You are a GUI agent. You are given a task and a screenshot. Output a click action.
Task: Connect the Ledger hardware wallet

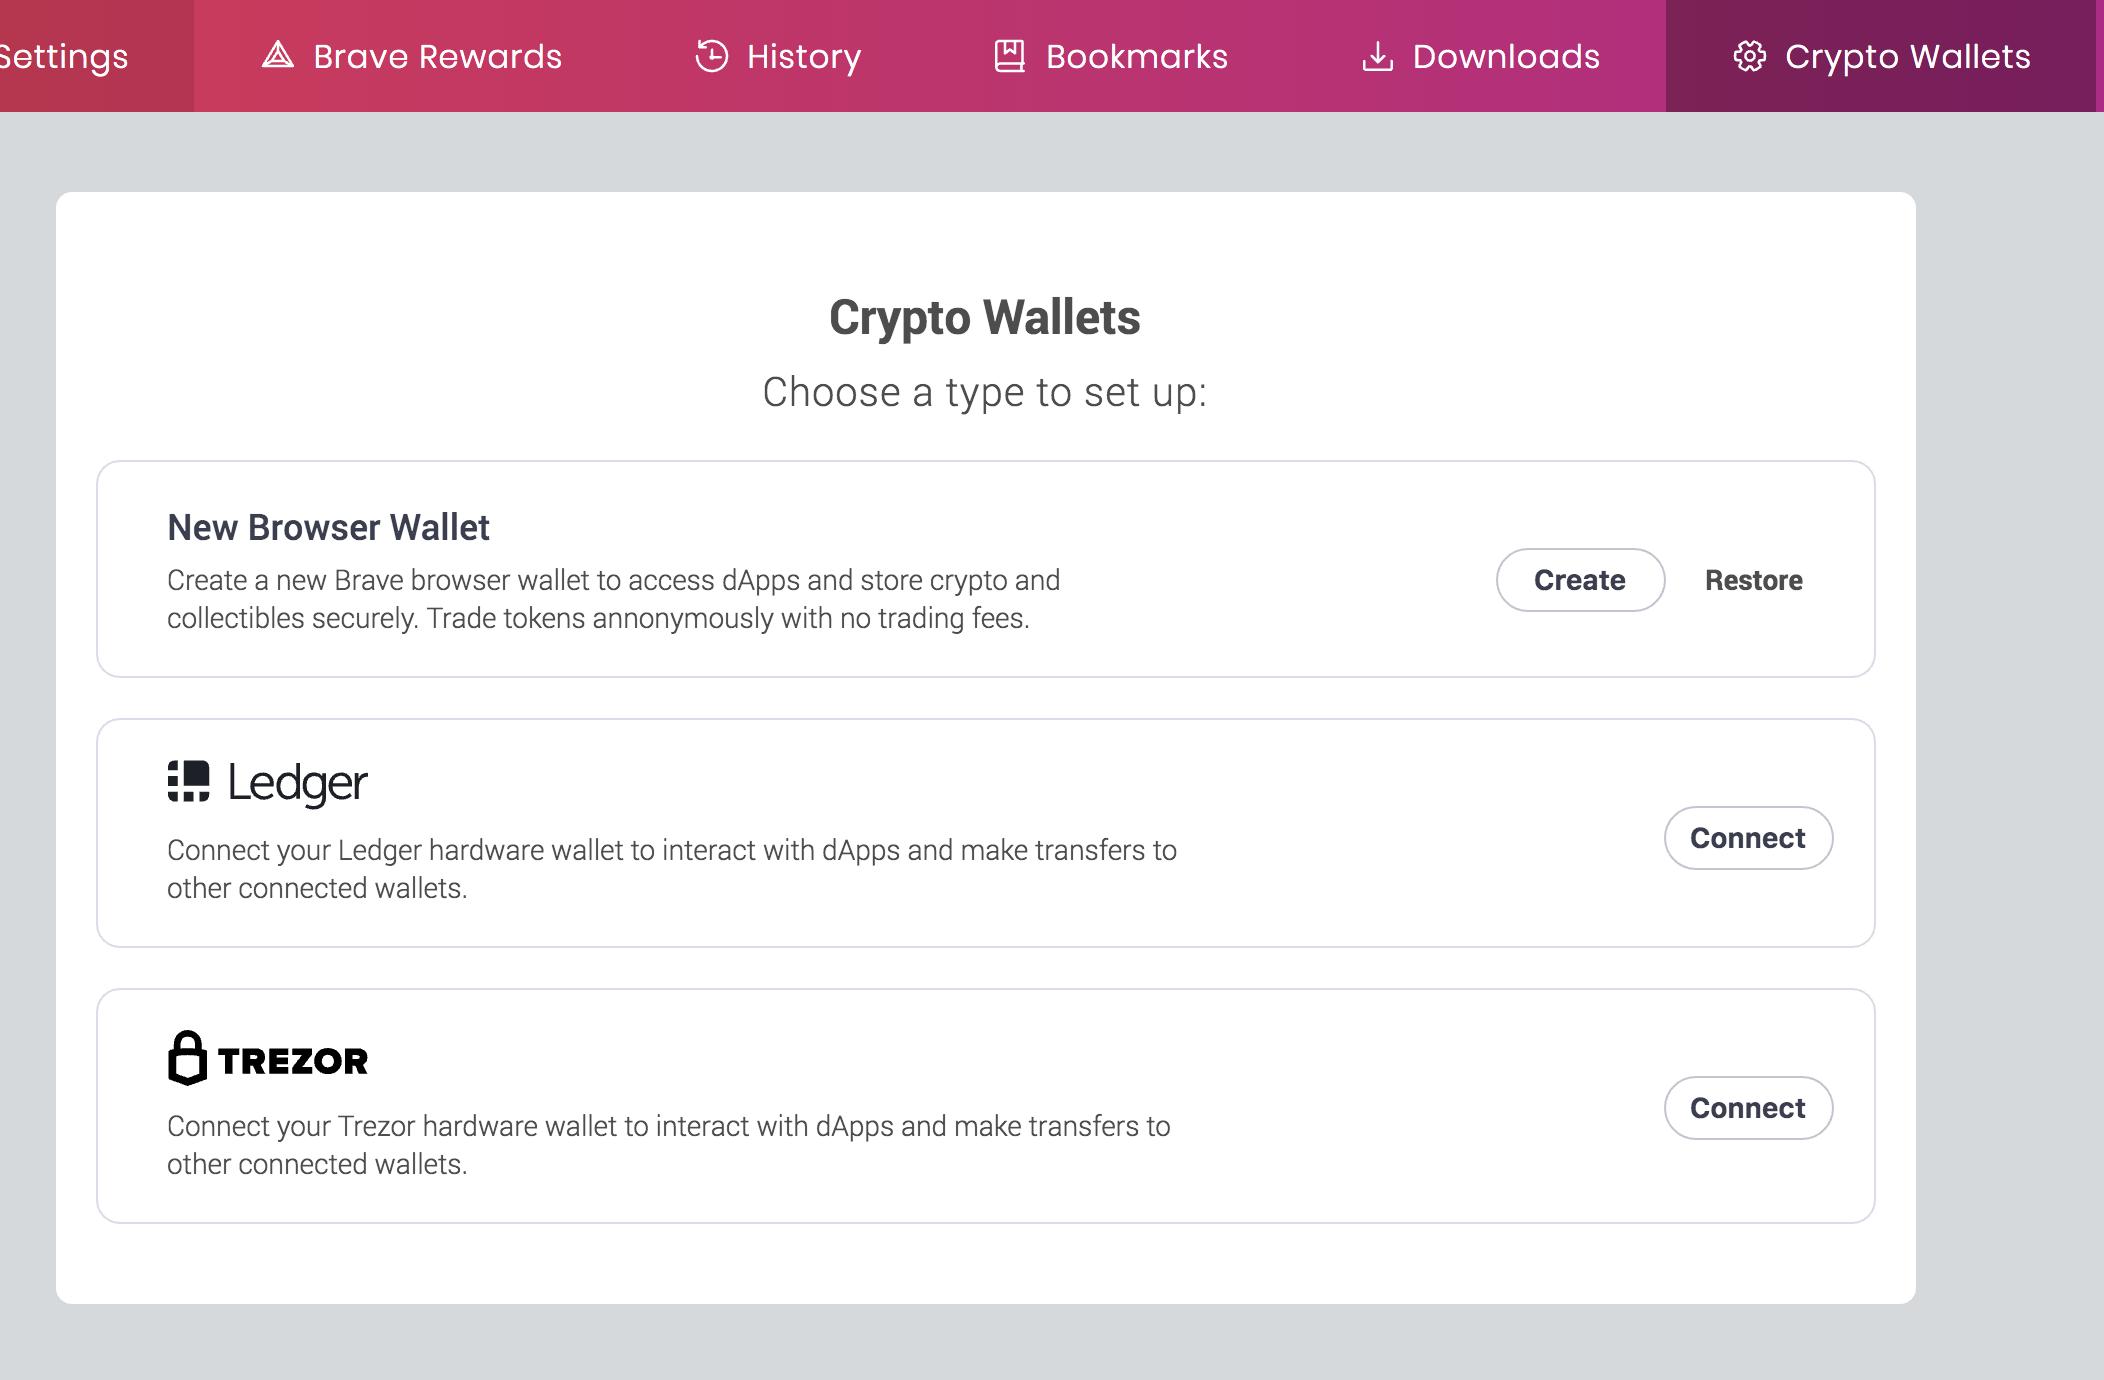1747,838
